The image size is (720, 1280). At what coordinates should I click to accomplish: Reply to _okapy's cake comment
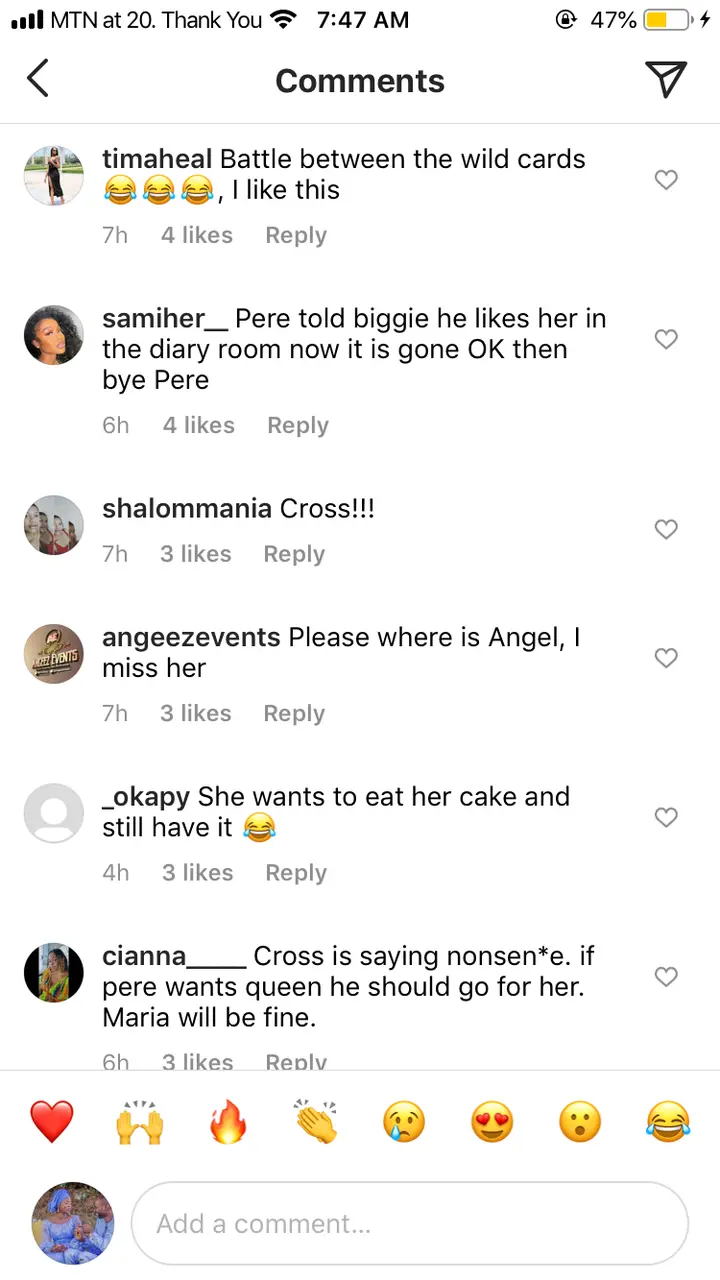click(296, 873)
